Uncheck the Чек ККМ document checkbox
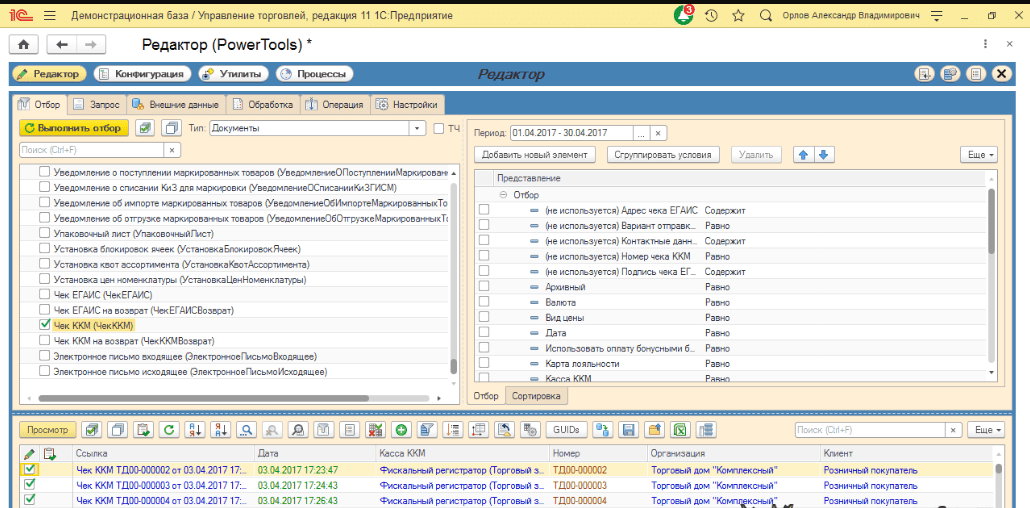The width and height of the screenshot is (1030, 508). click(x=44, y=325)
